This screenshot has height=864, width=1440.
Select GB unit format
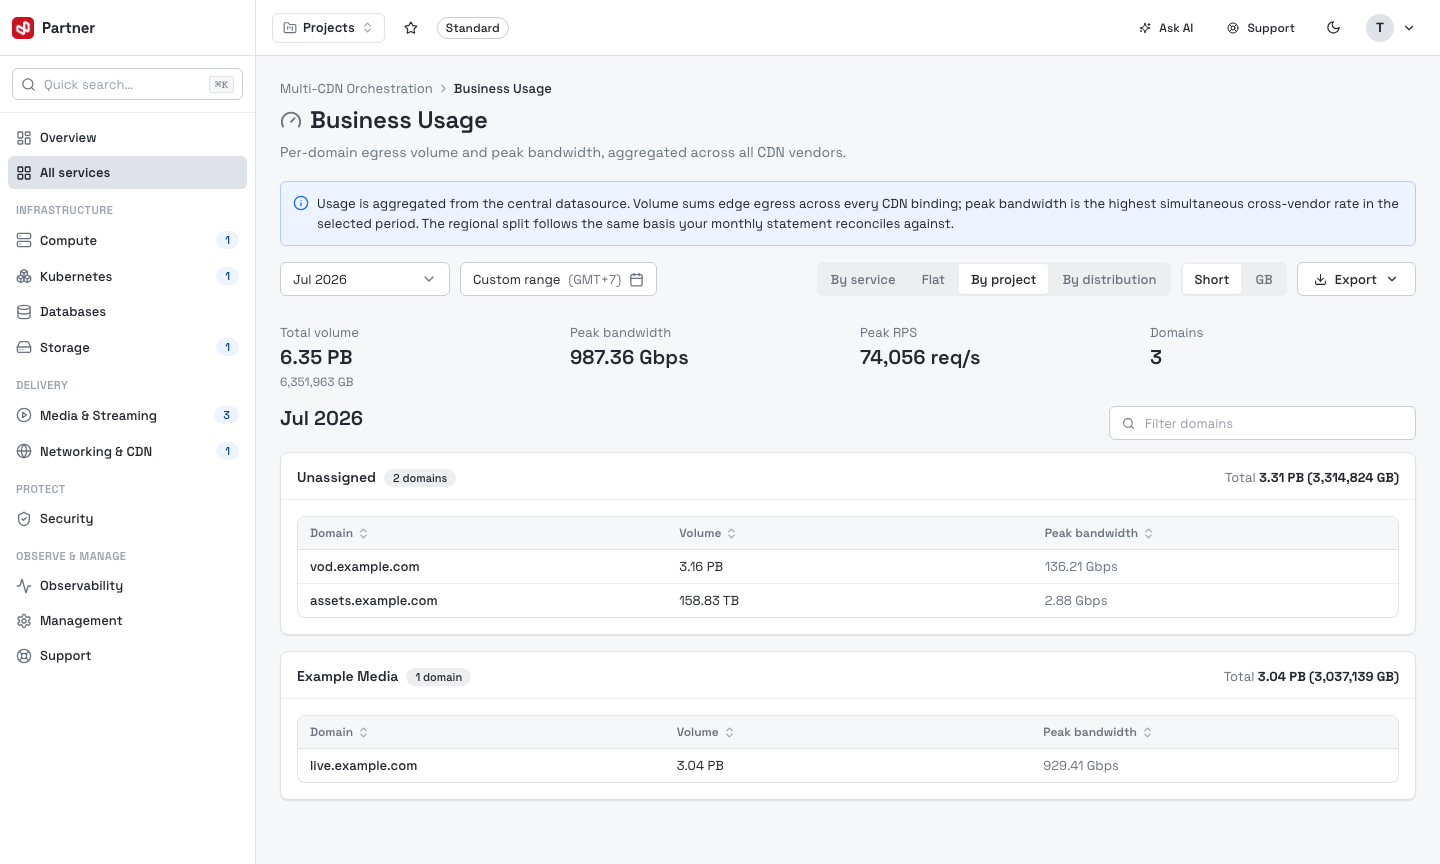click(1264, 280)
